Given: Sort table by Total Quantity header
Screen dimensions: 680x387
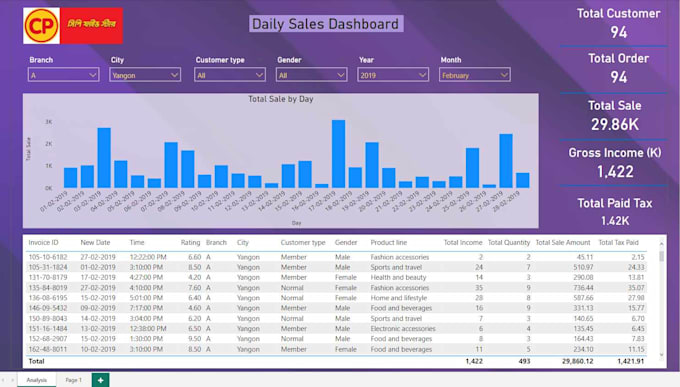Looking at the screenshot, I should [x=509, y=243].
